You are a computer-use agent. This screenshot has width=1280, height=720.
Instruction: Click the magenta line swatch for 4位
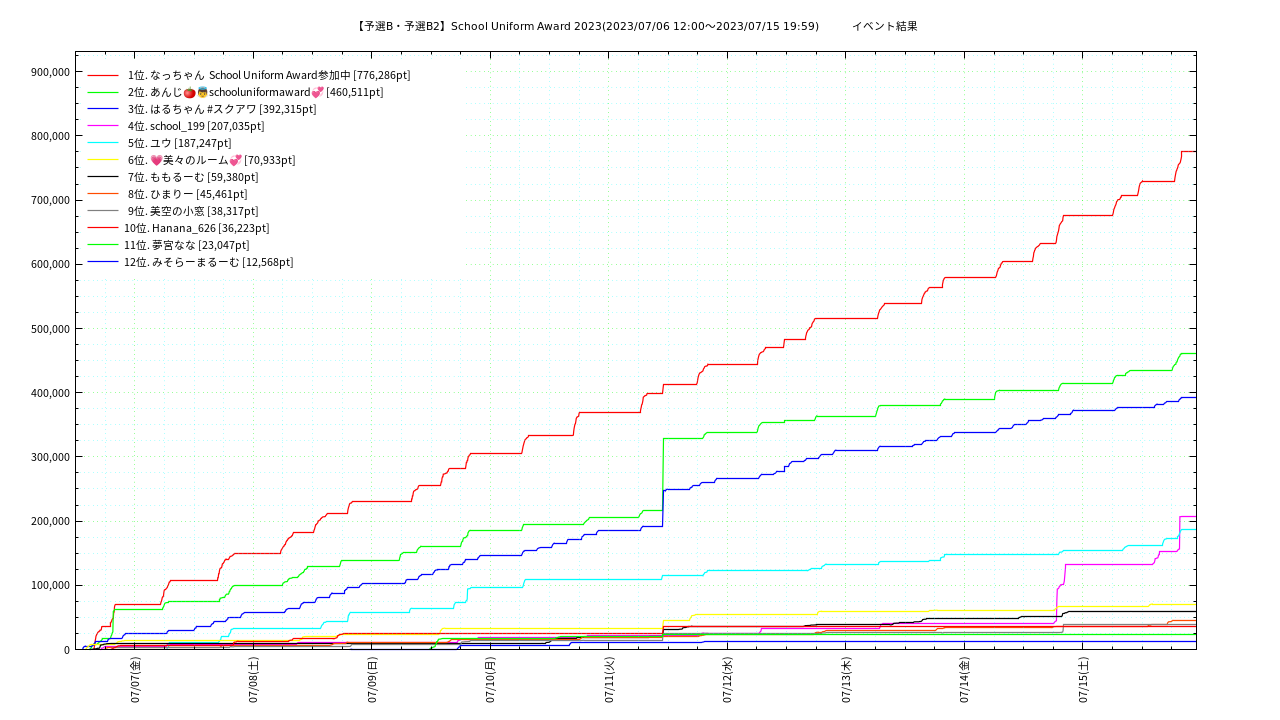pos(103,126)
